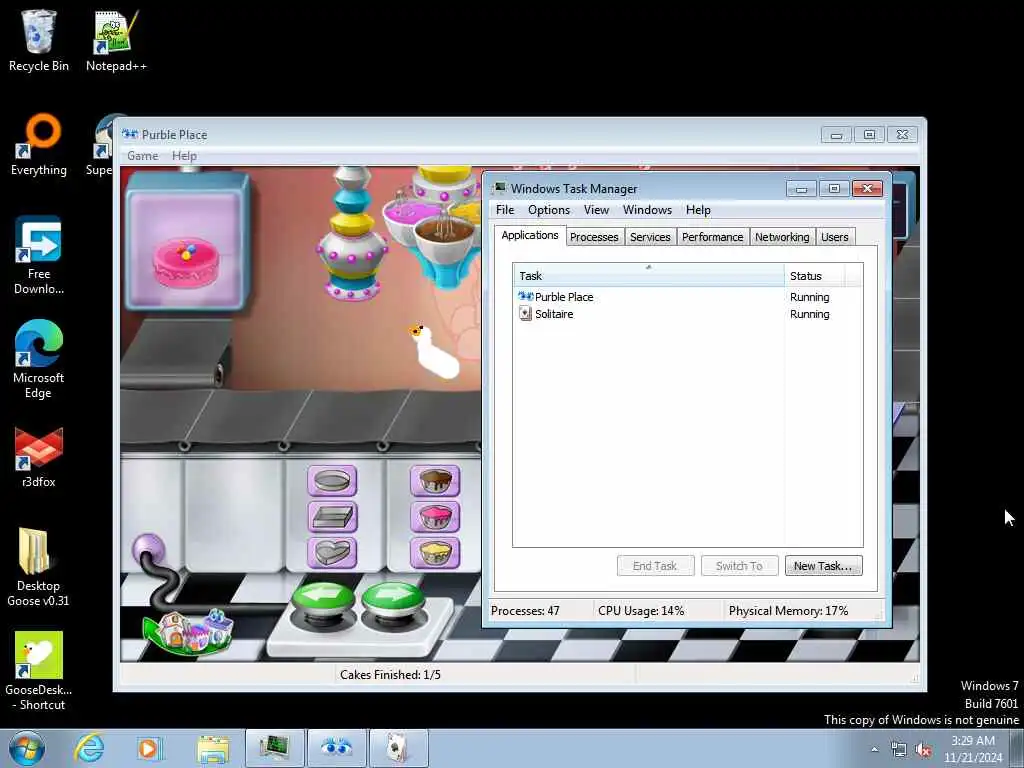Maximize the Purble Place window
Screen dimensions: 1024x768
click(869, 135)
